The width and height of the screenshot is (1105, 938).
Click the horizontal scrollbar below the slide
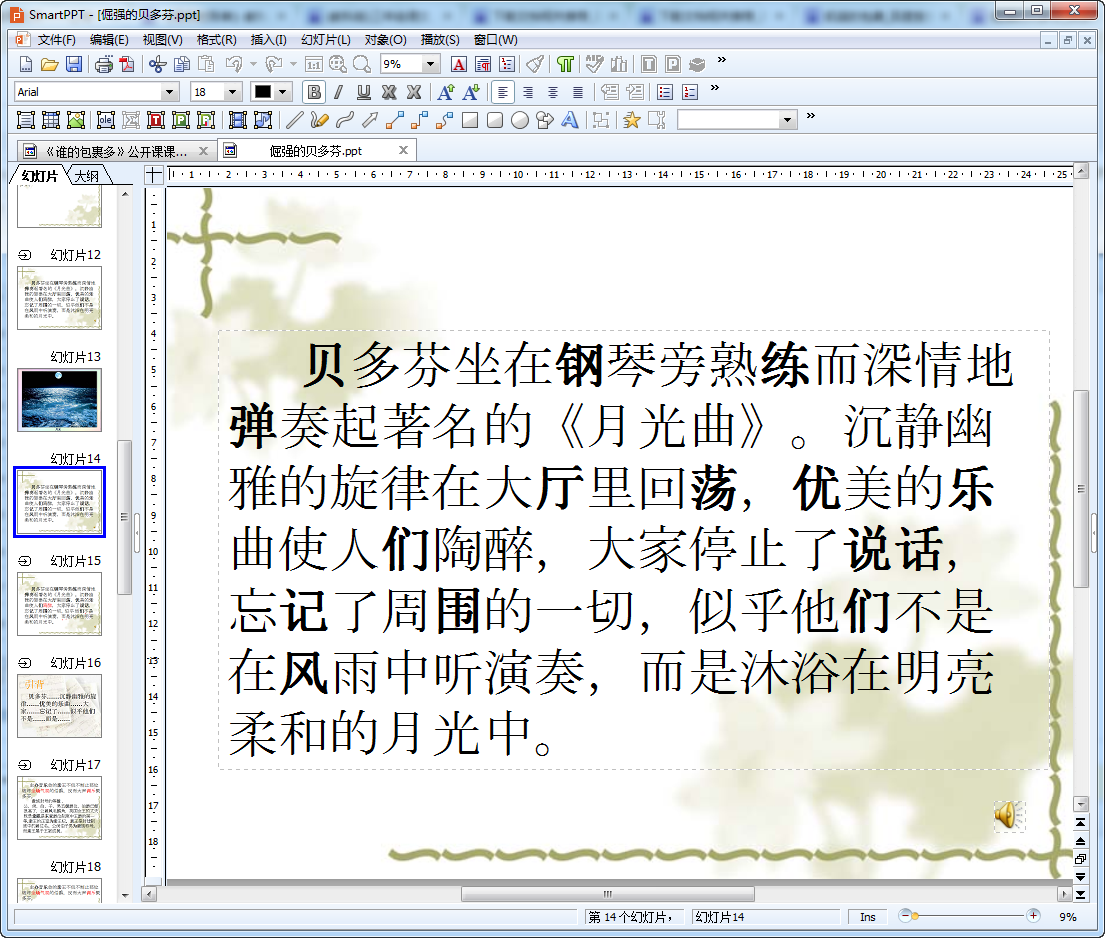pyautogui.click(x=607, y=894)
